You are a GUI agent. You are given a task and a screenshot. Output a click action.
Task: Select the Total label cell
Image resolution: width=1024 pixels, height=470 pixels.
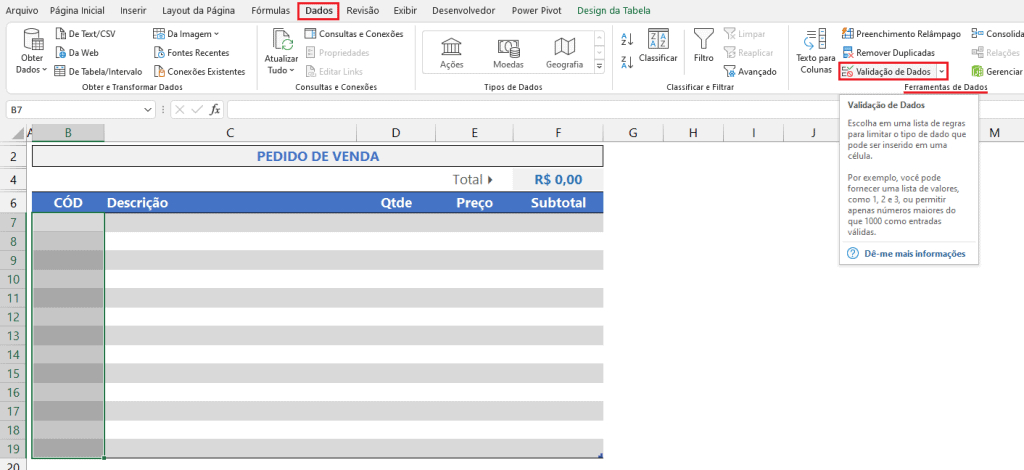474,180
